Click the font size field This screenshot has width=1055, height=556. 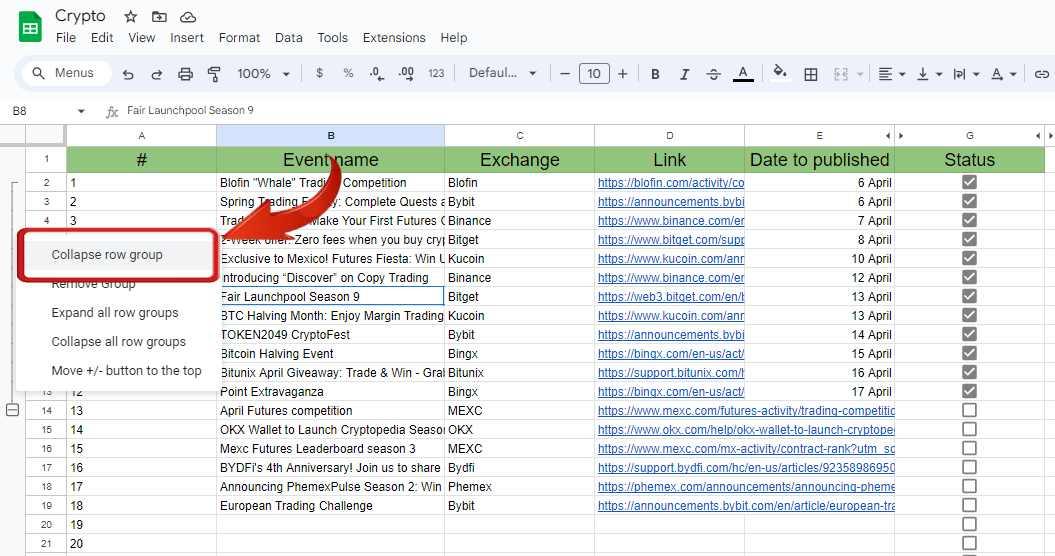click(593, 73)
